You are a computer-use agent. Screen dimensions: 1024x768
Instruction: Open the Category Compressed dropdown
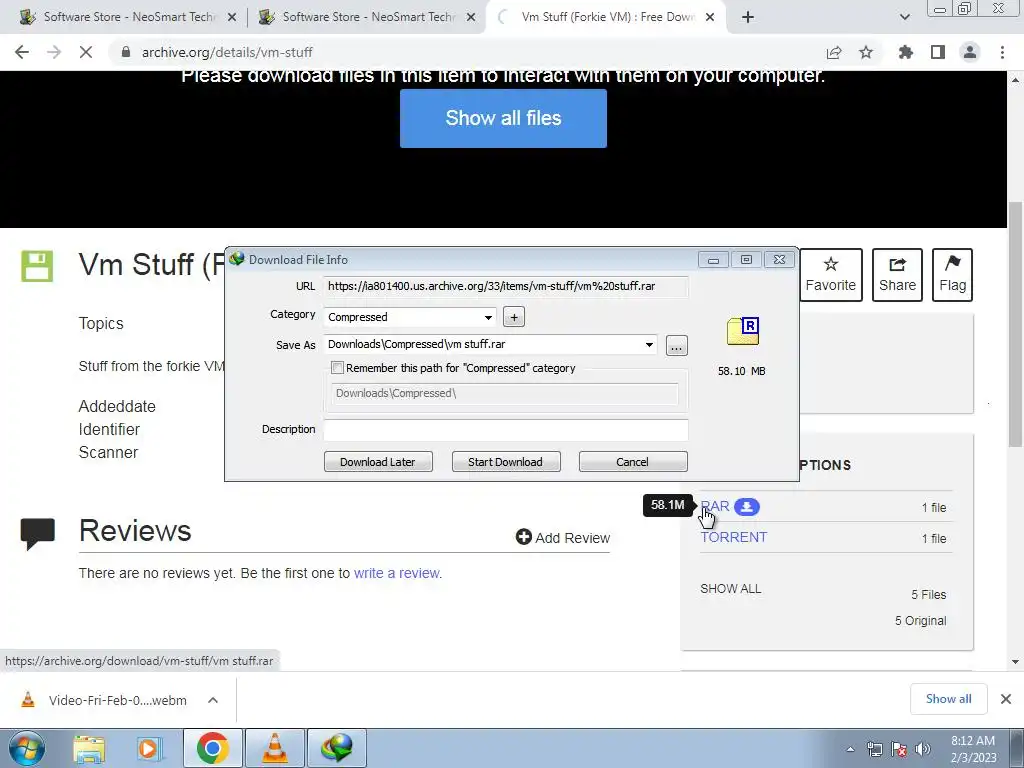click(x=410, y=317)
